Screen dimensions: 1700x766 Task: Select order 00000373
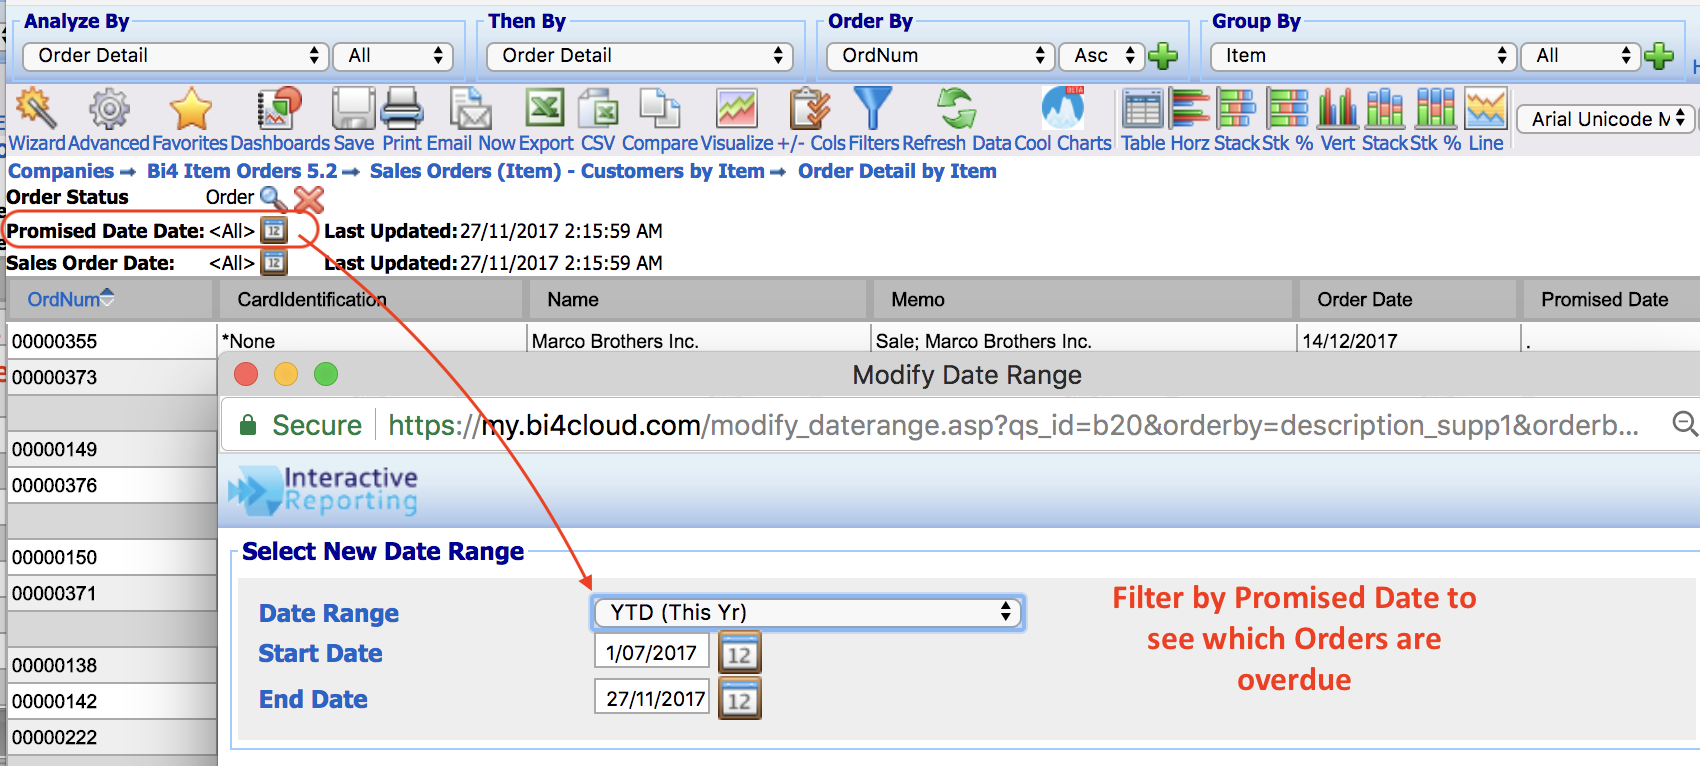click(x=55, y=377)
